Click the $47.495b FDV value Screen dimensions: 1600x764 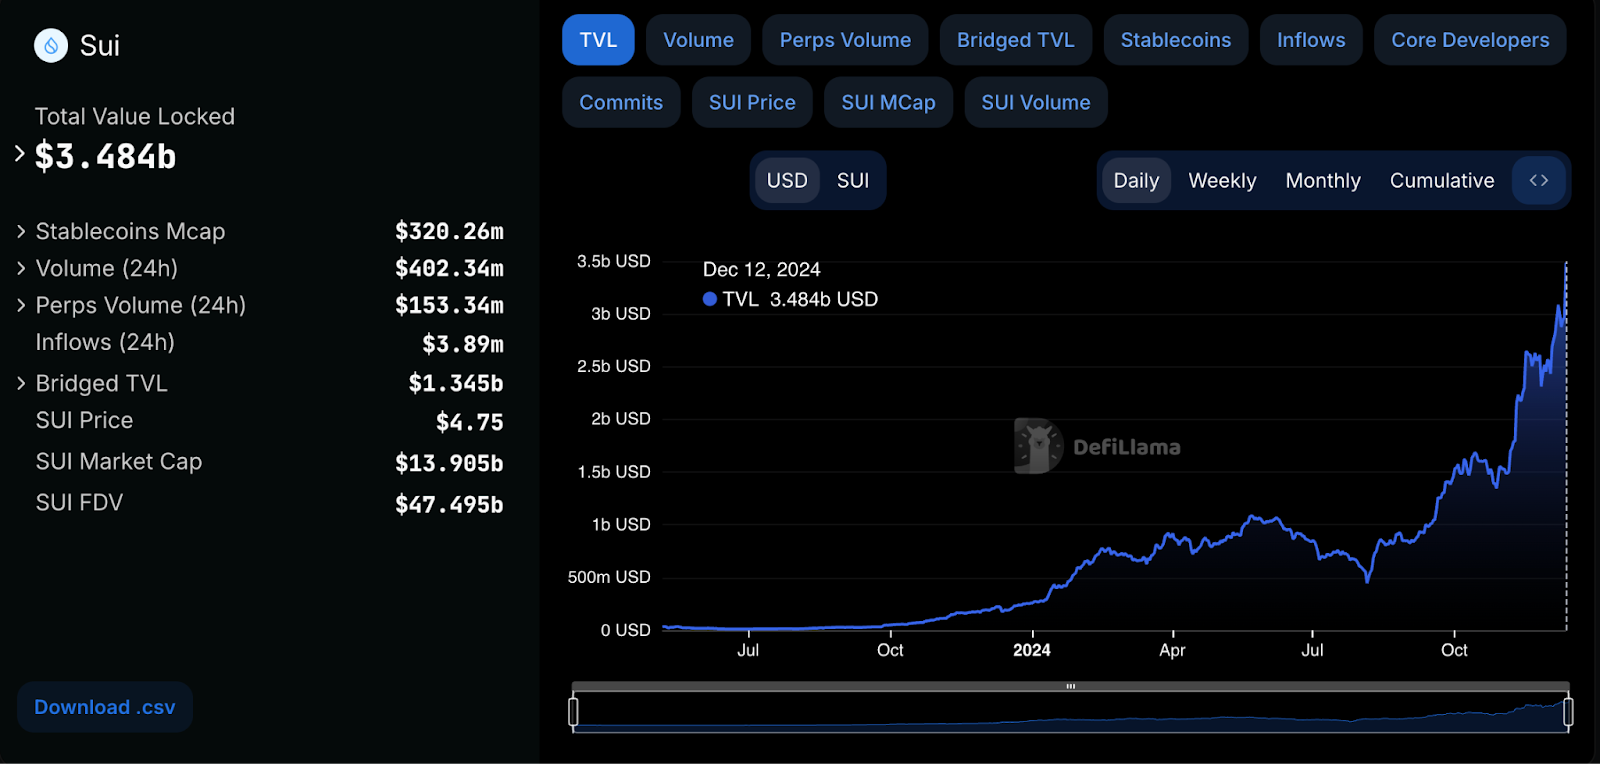[449, 504]
